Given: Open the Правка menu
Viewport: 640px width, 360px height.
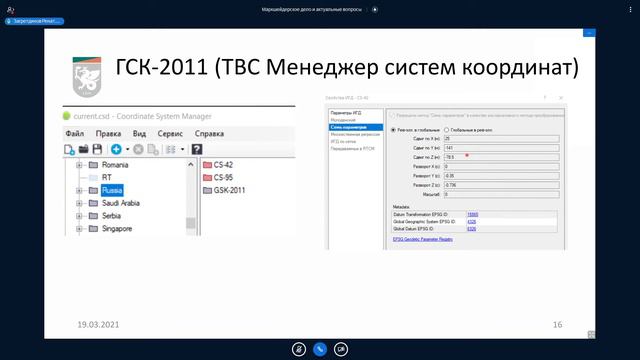Looking at the screenshot, I should [x=108, y=133].
